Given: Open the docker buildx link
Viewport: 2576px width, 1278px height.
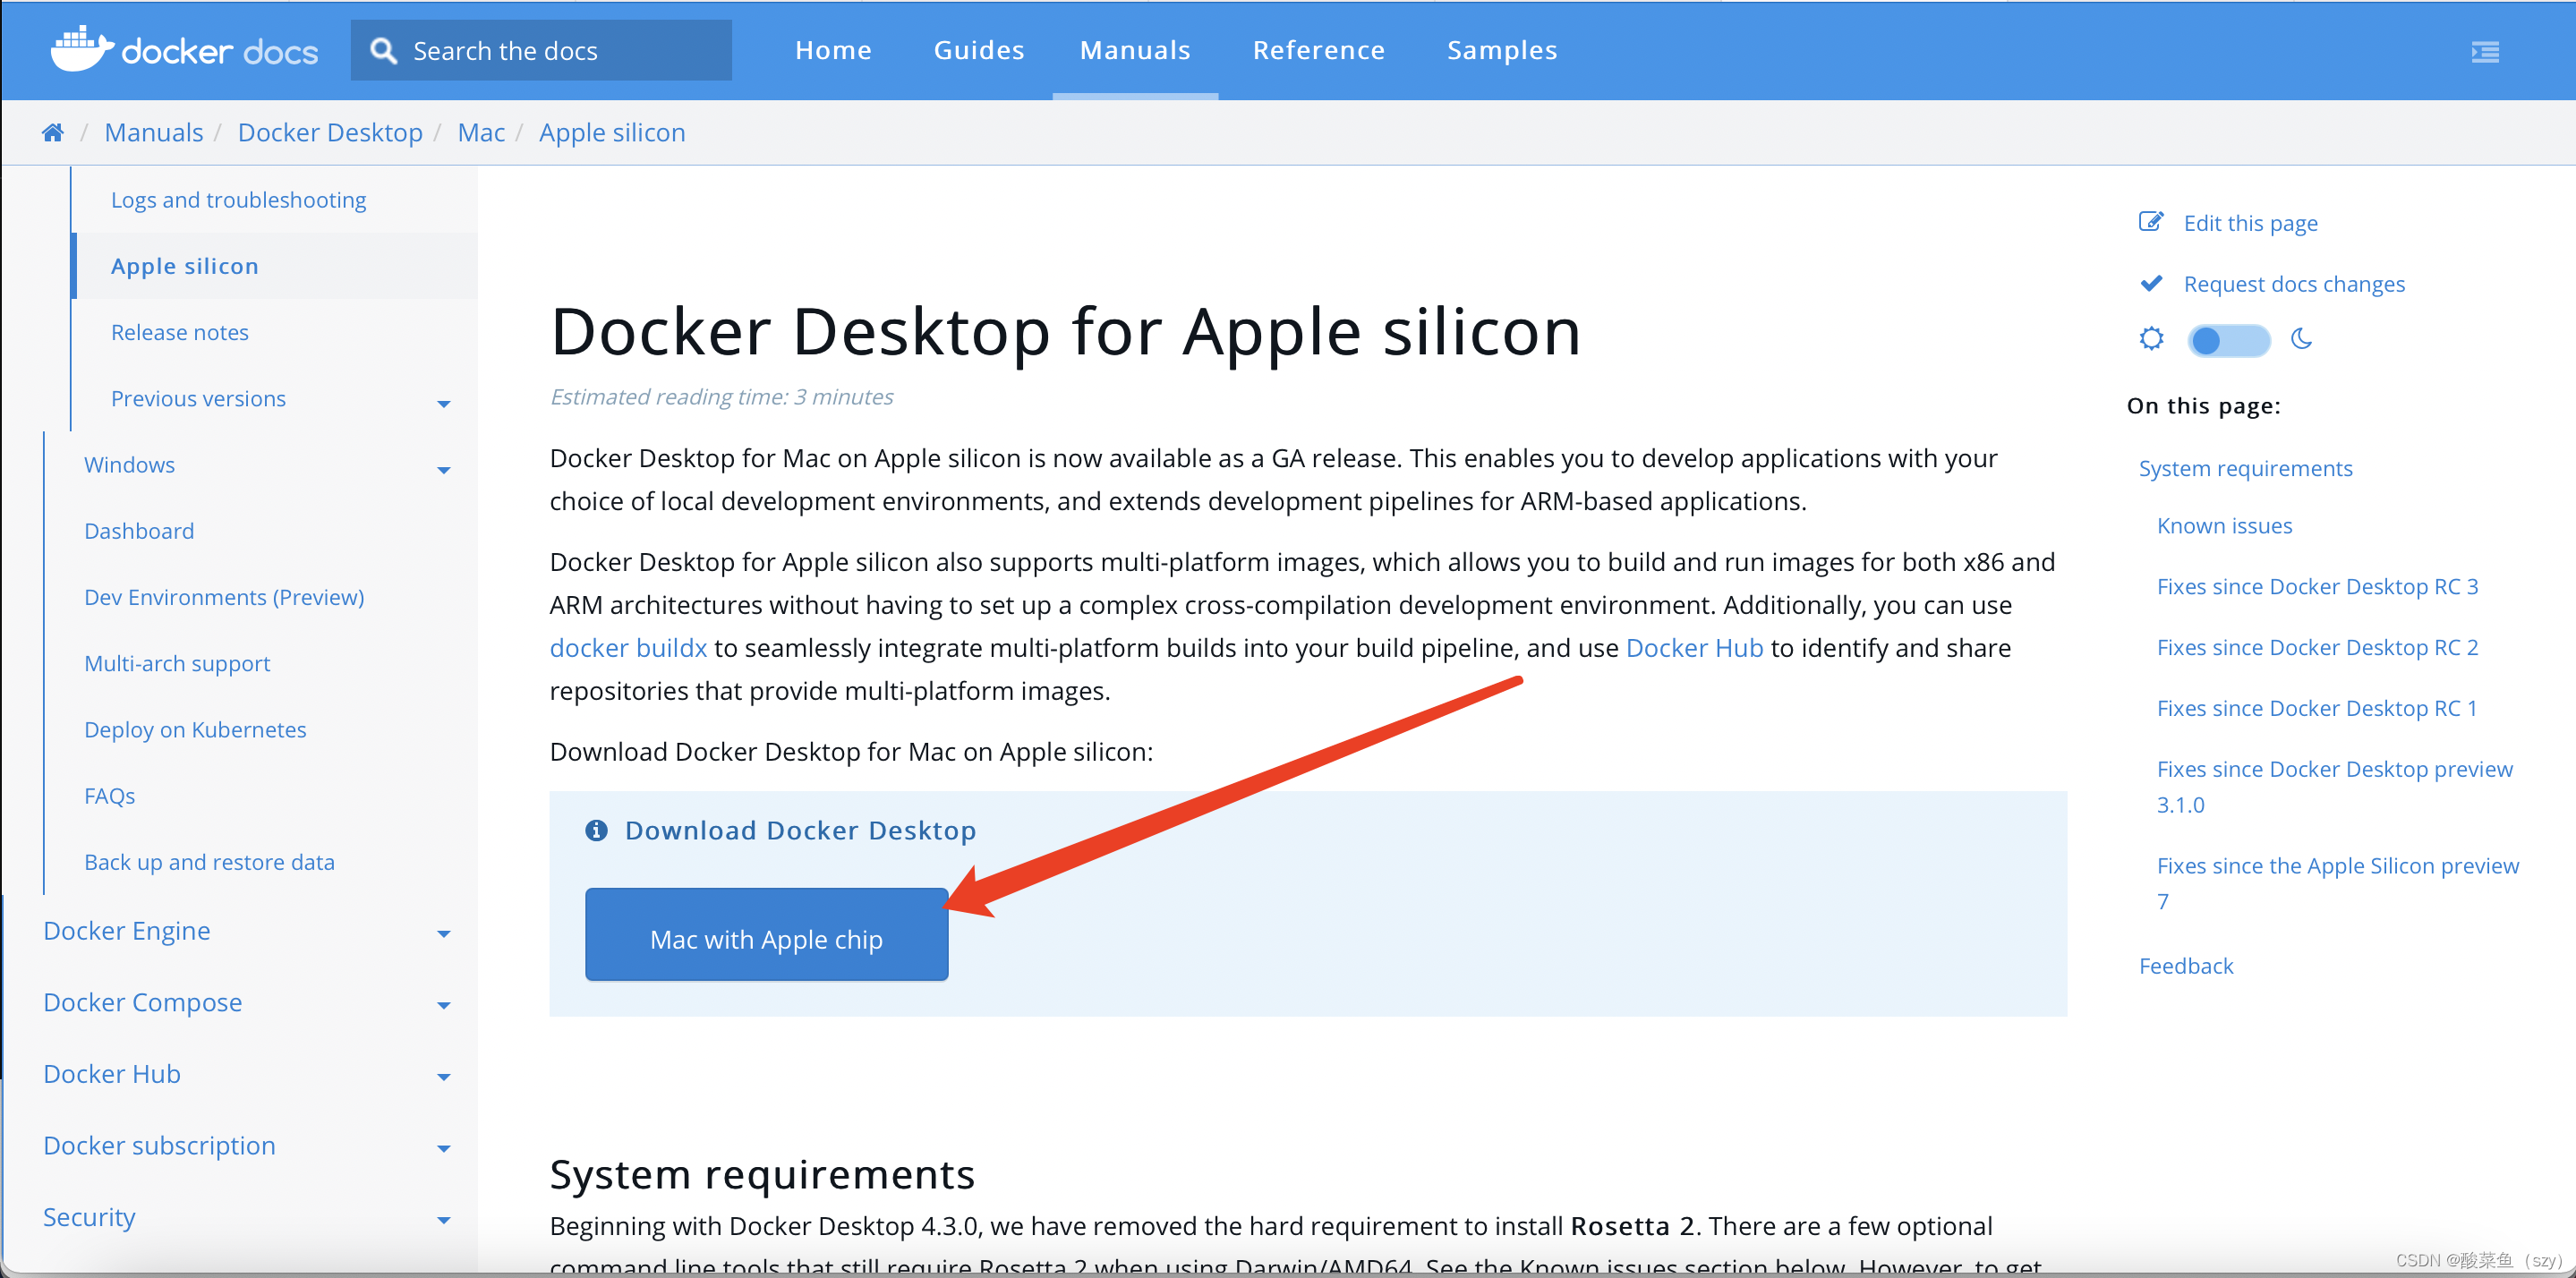Looking at the screenshot, I should coord(628,648).
